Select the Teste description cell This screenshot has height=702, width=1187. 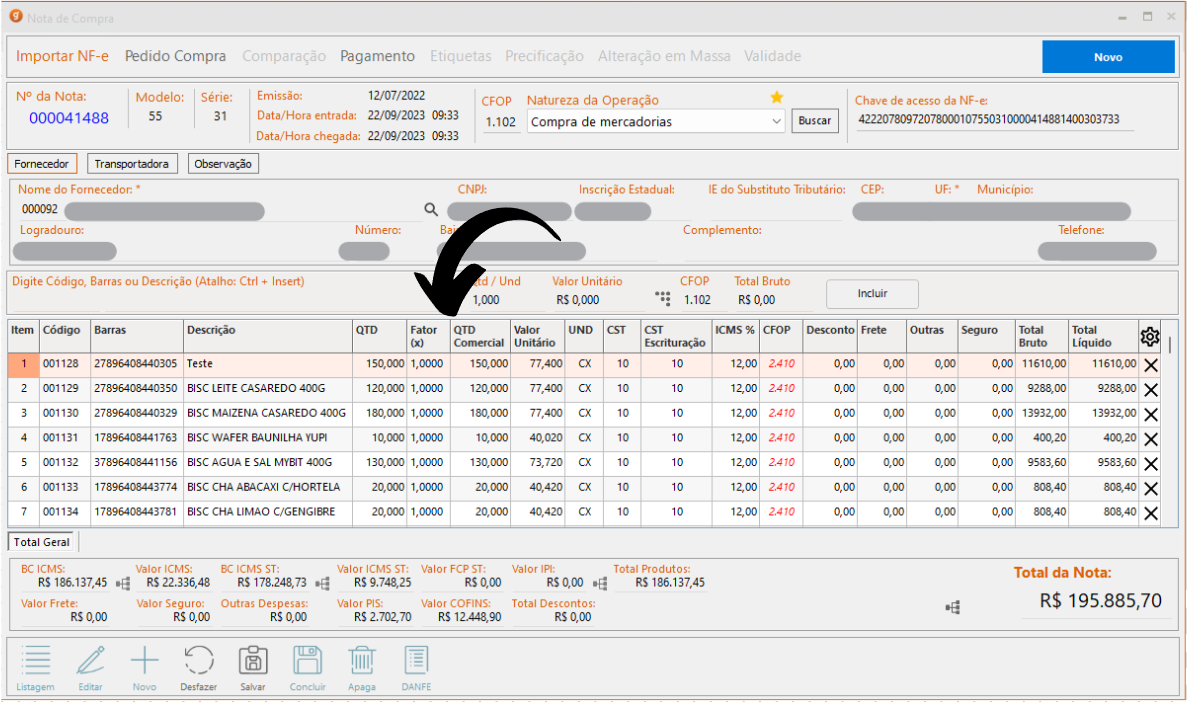268,364
